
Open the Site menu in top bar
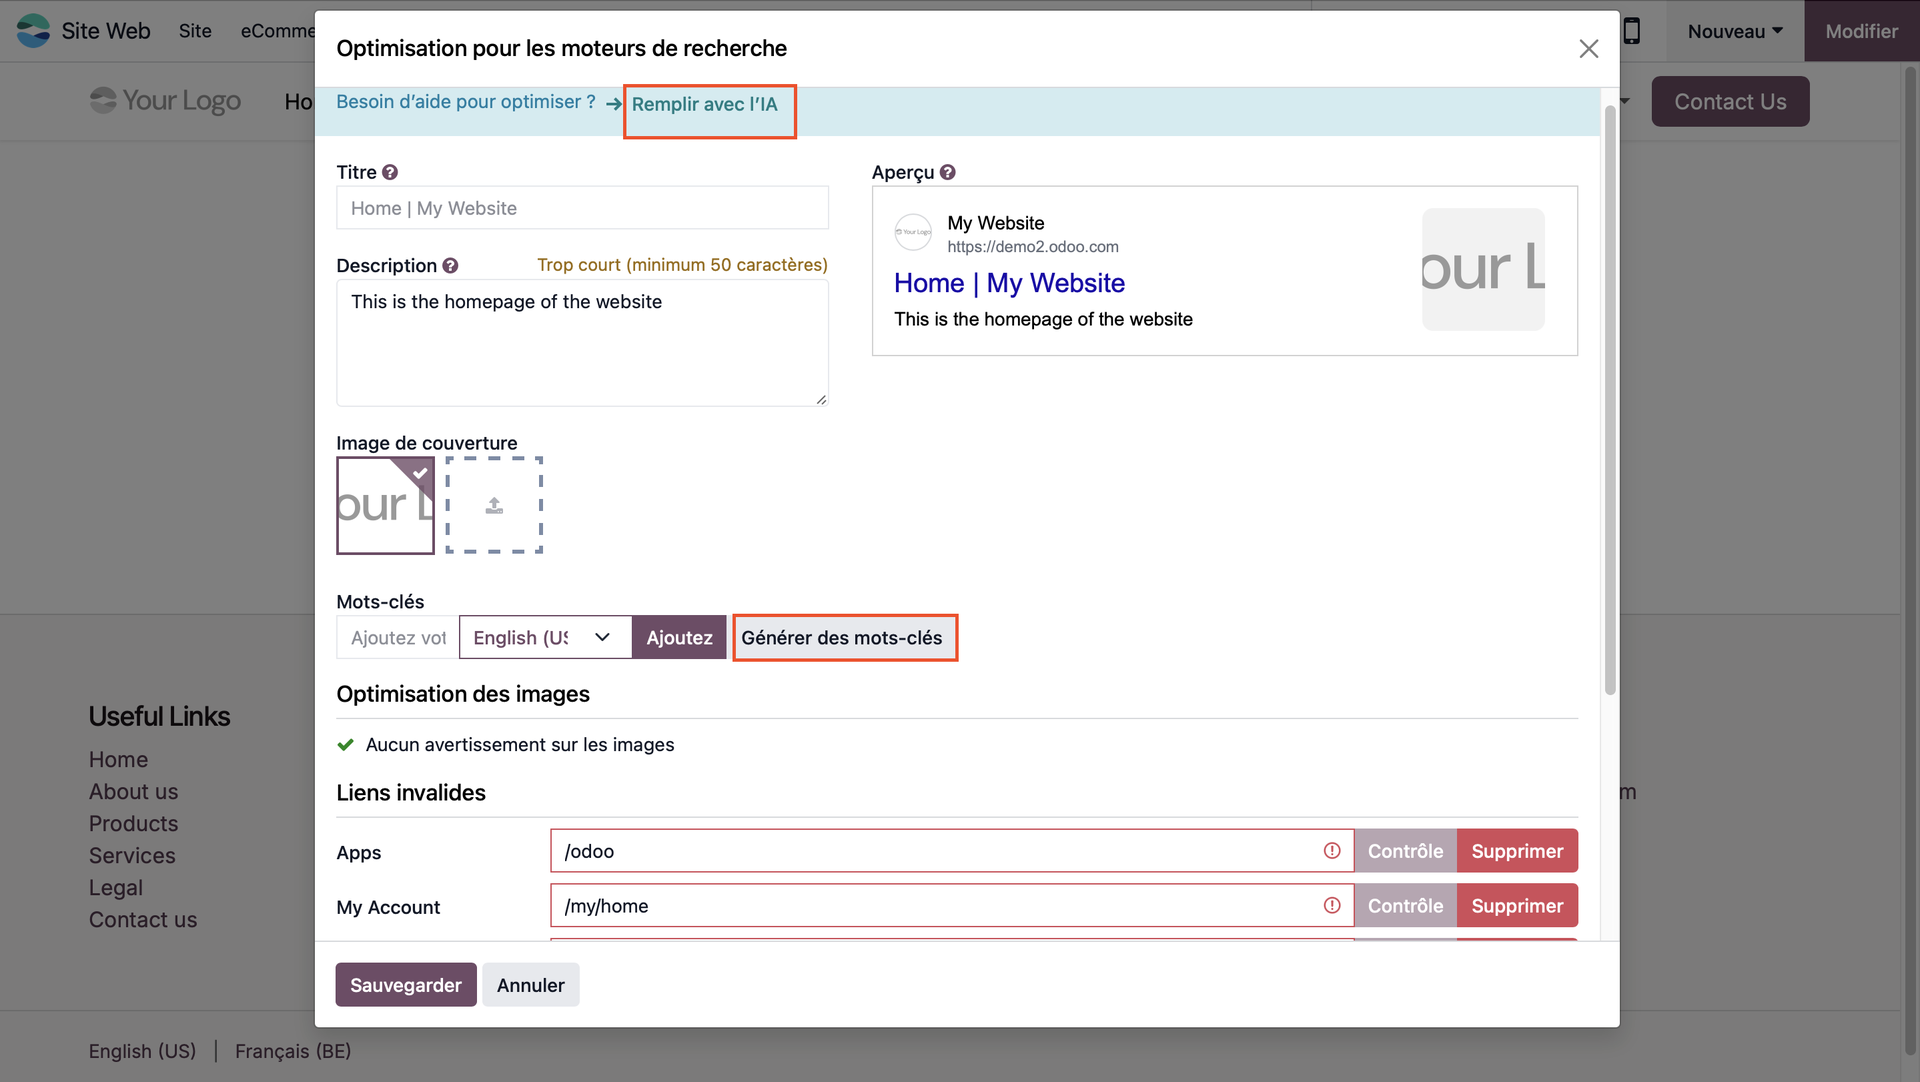coord(195,31)
